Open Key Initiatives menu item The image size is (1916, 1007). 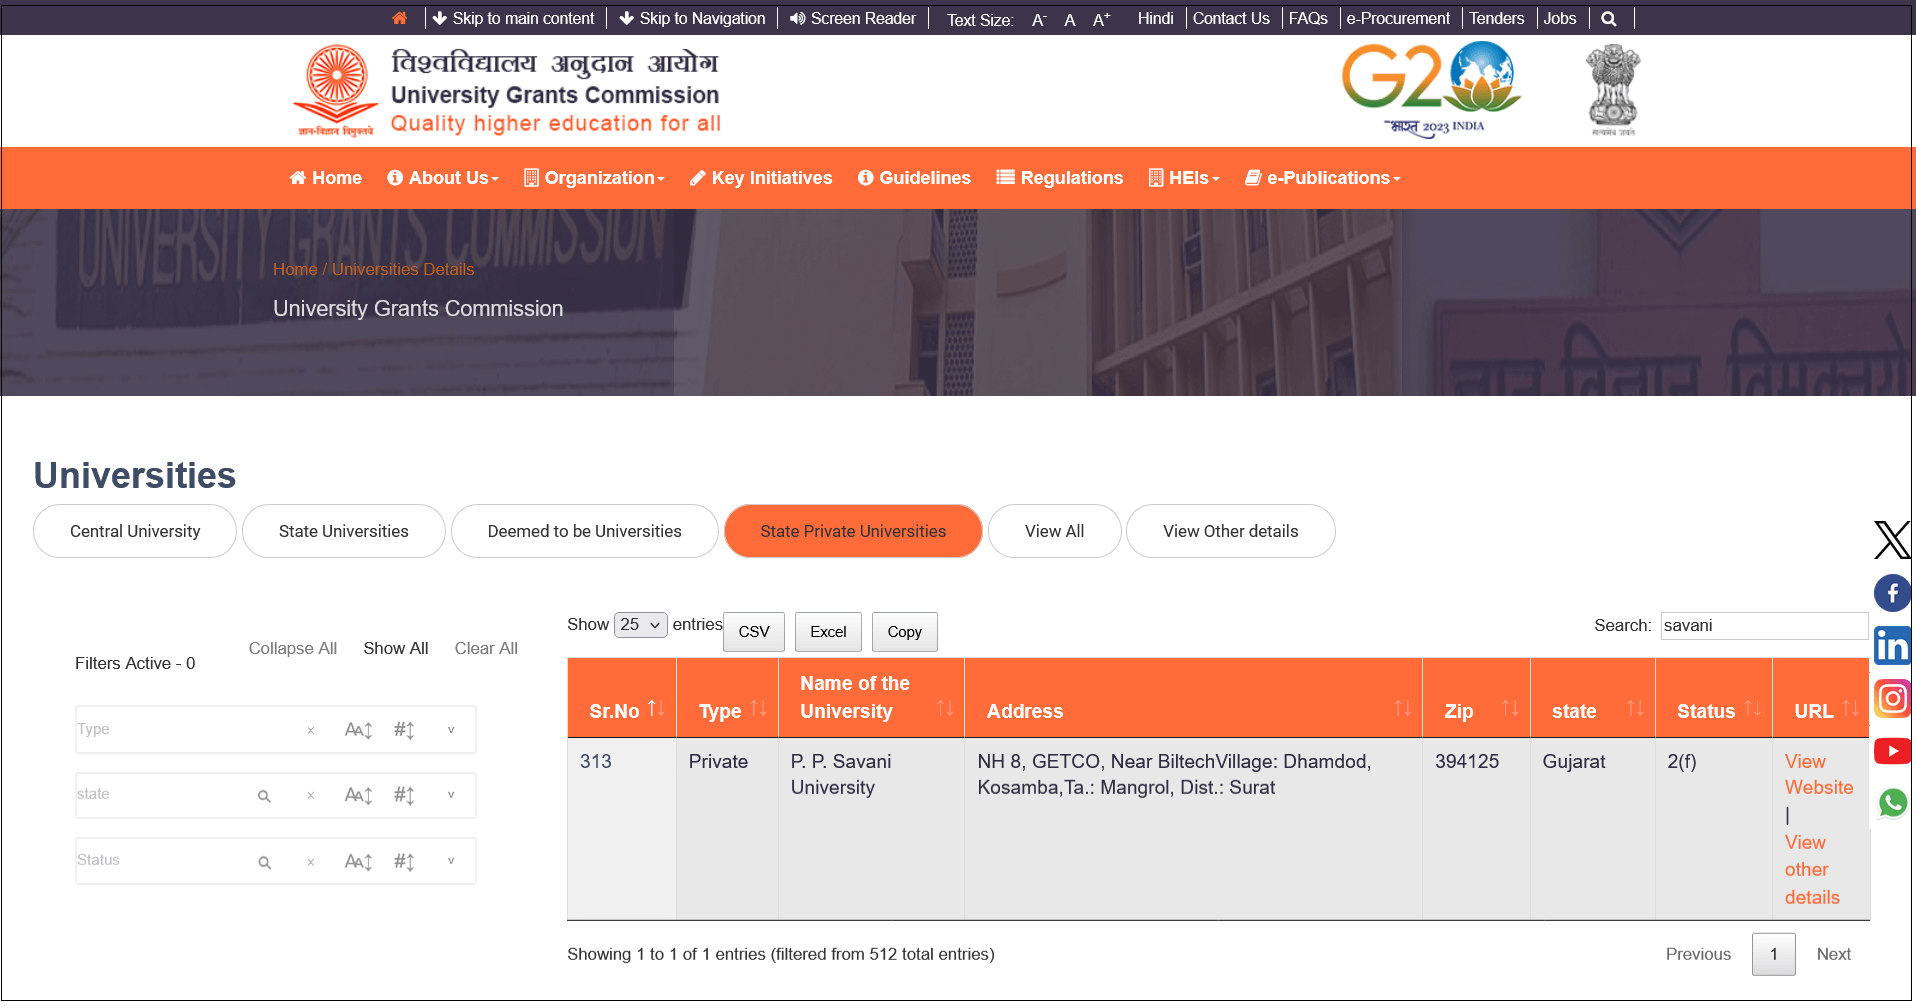(x=761, y=178)
